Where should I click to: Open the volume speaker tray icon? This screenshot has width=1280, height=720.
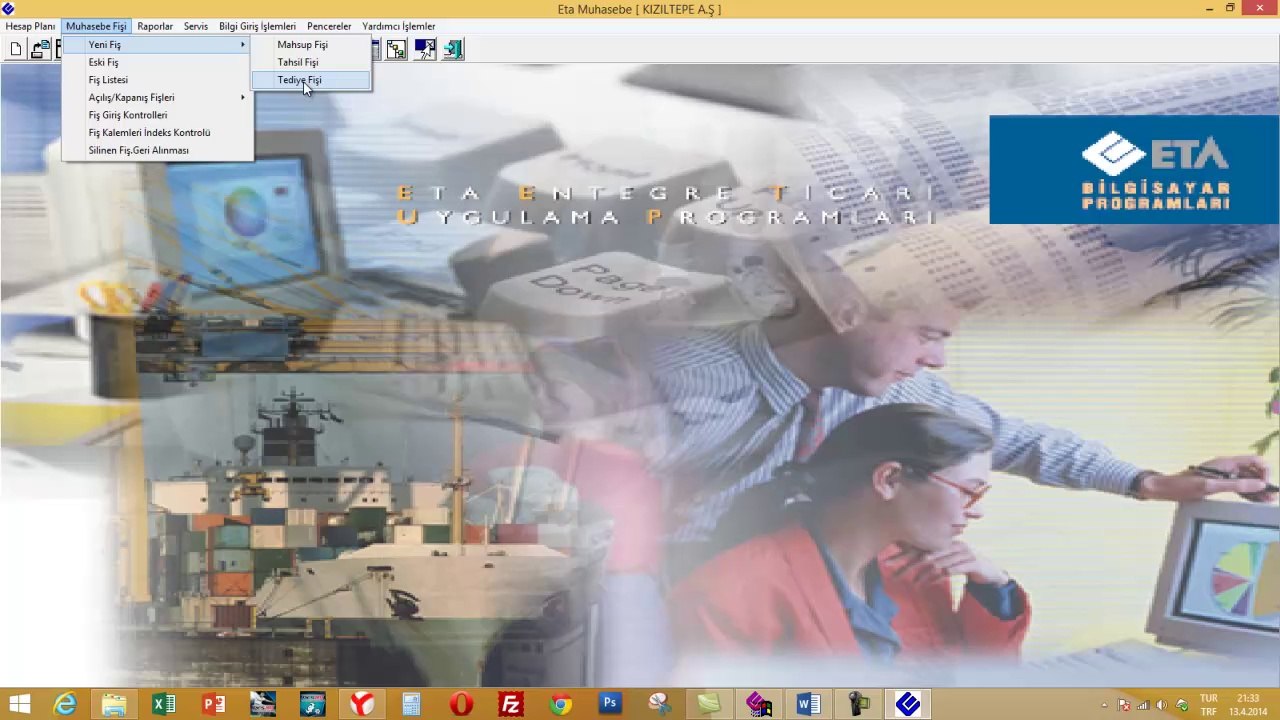1161,706
